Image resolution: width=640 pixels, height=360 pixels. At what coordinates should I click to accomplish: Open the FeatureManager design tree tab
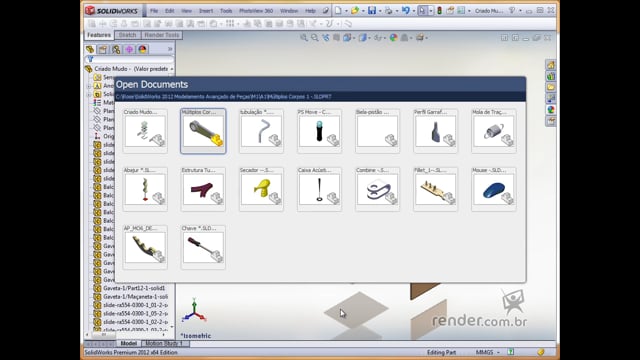coord(90,49)
